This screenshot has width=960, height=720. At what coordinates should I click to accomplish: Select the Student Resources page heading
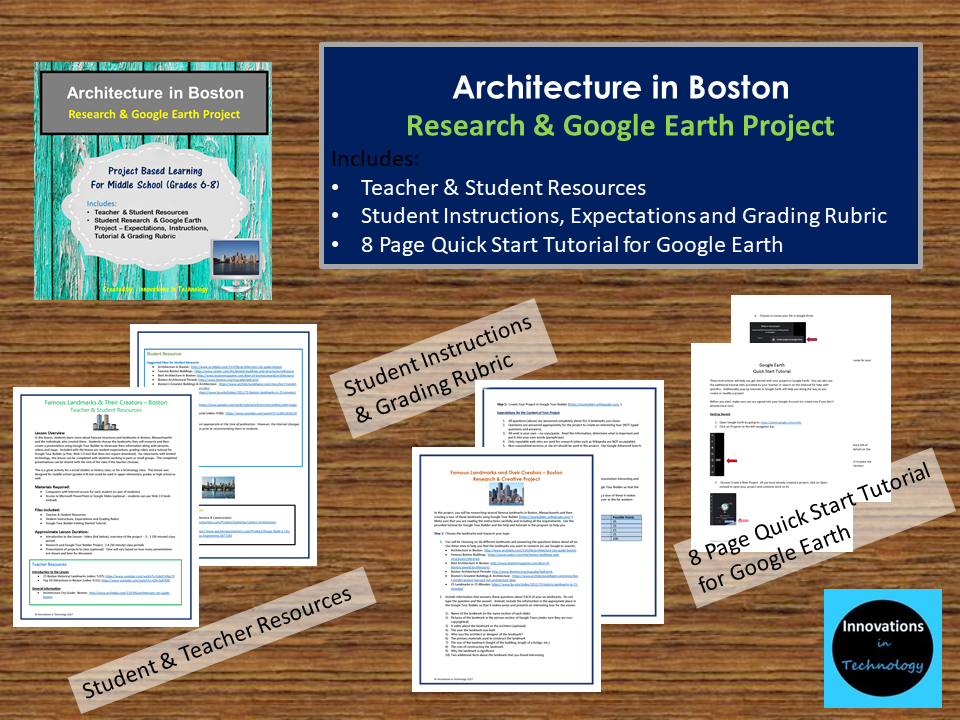tap(163, 352)
